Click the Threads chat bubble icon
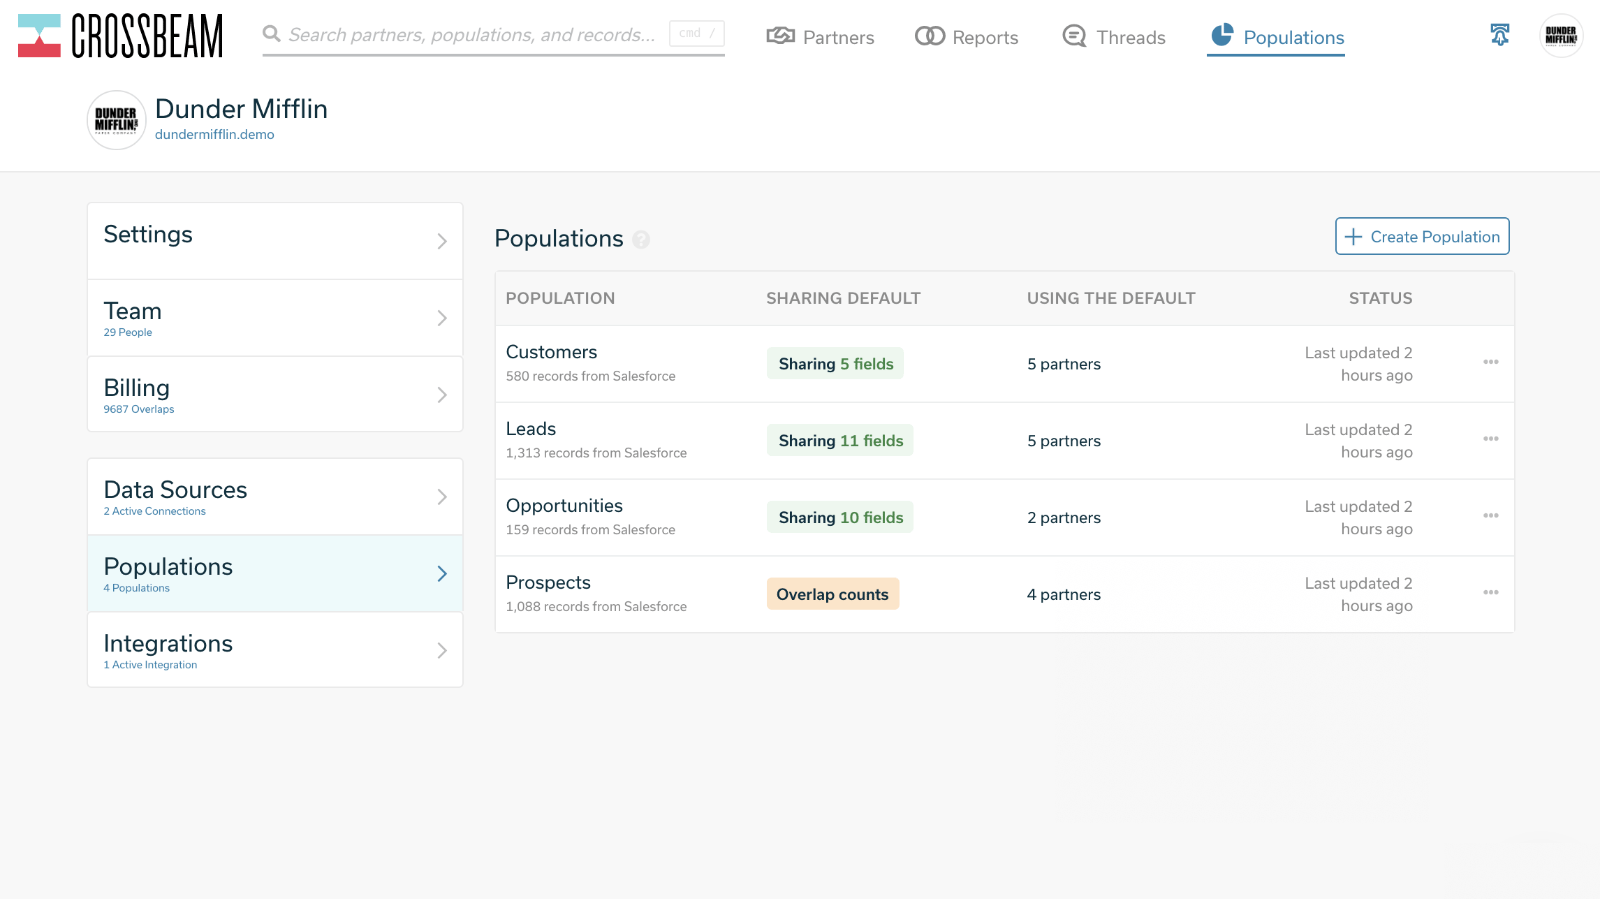The height and width of the screenshot is (900, 1600). click(1074, 36)
